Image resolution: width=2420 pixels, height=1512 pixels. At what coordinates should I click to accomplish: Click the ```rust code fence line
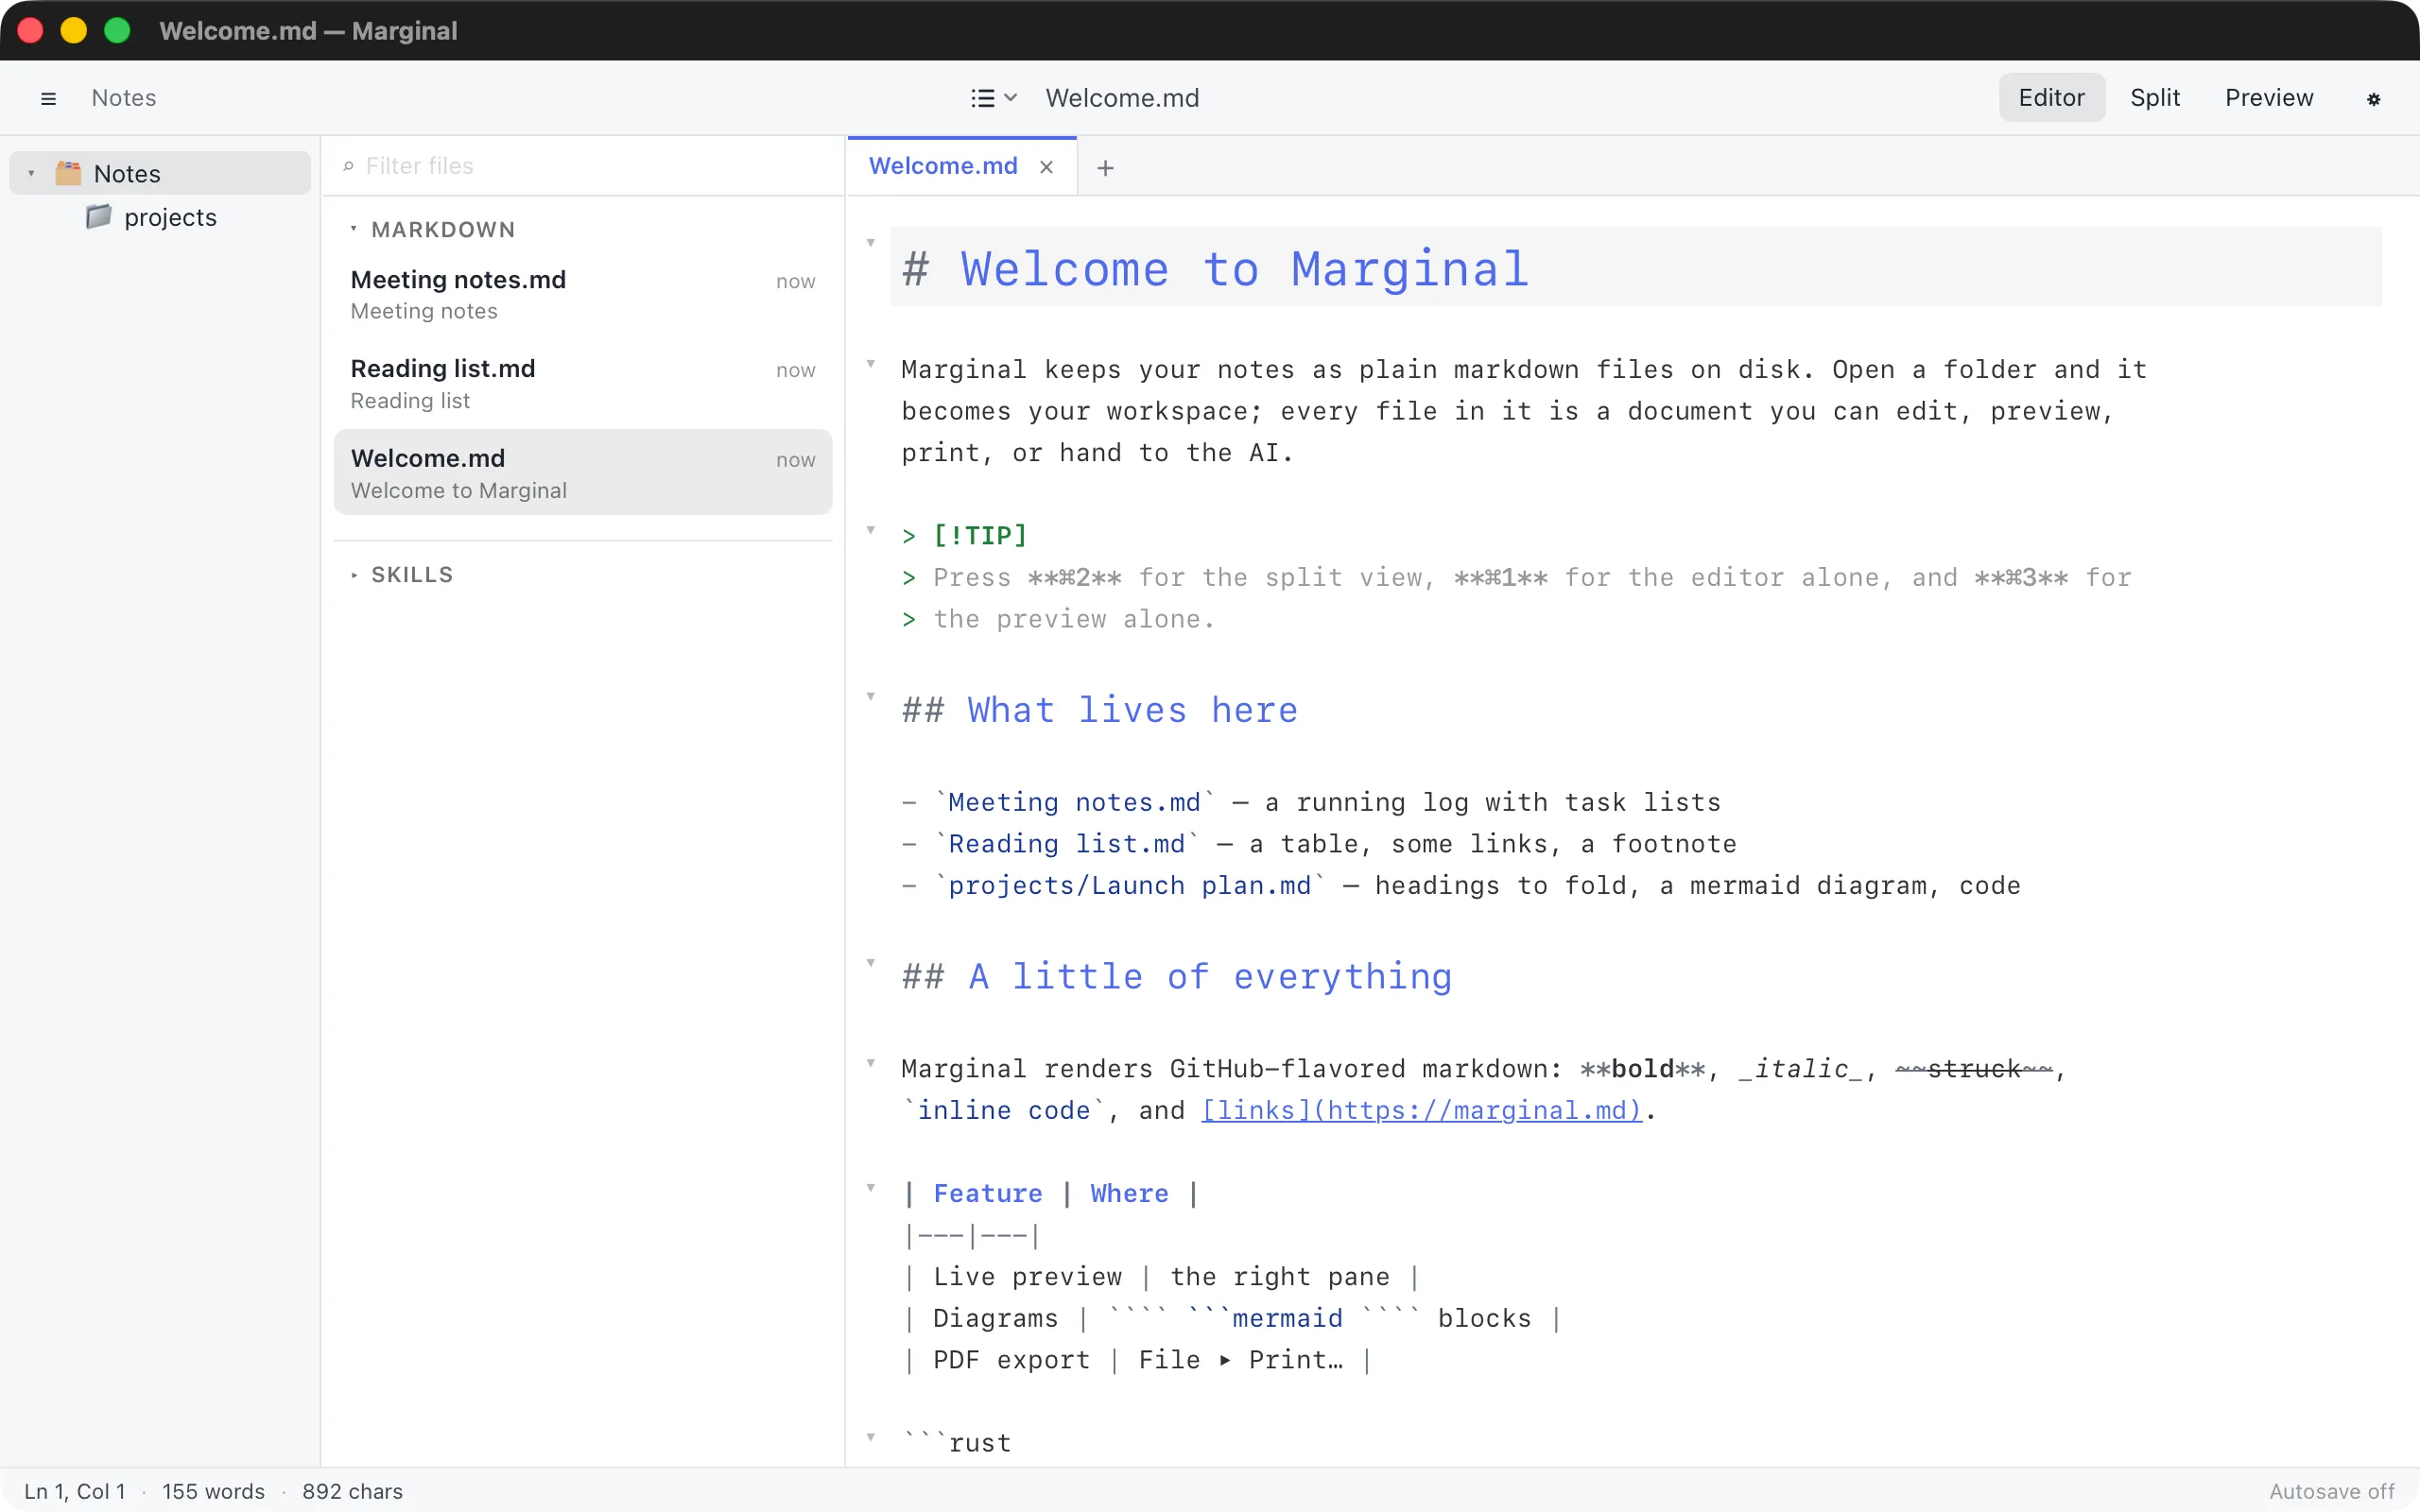click(x=957, y=1443)
